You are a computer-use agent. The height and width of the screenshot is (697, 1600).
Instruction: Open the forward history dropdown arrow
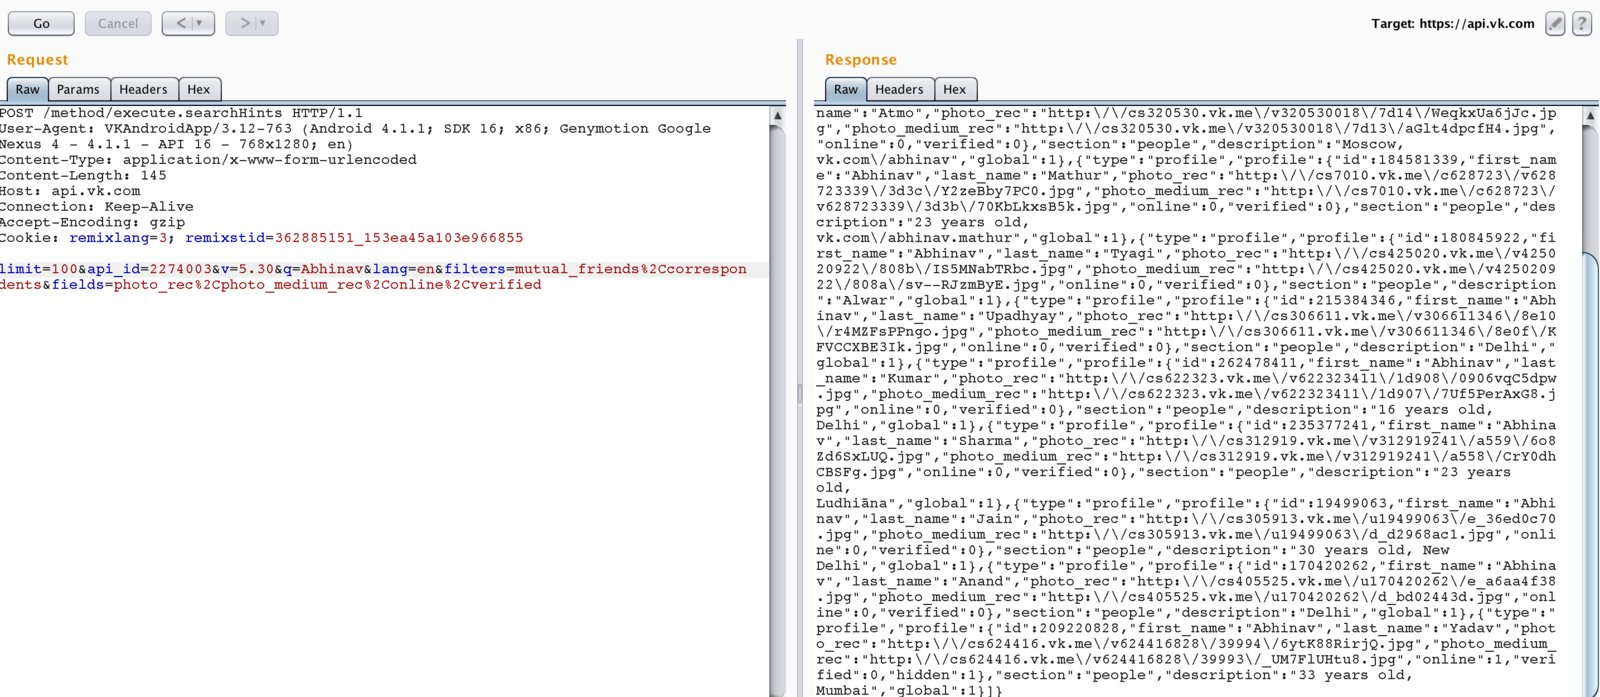[264, 23]
